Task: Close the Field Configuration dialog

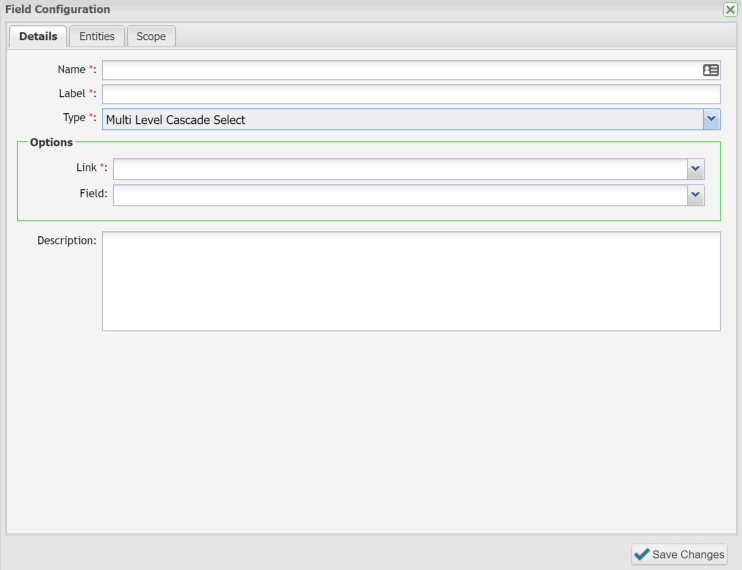Action: [730, 9]
